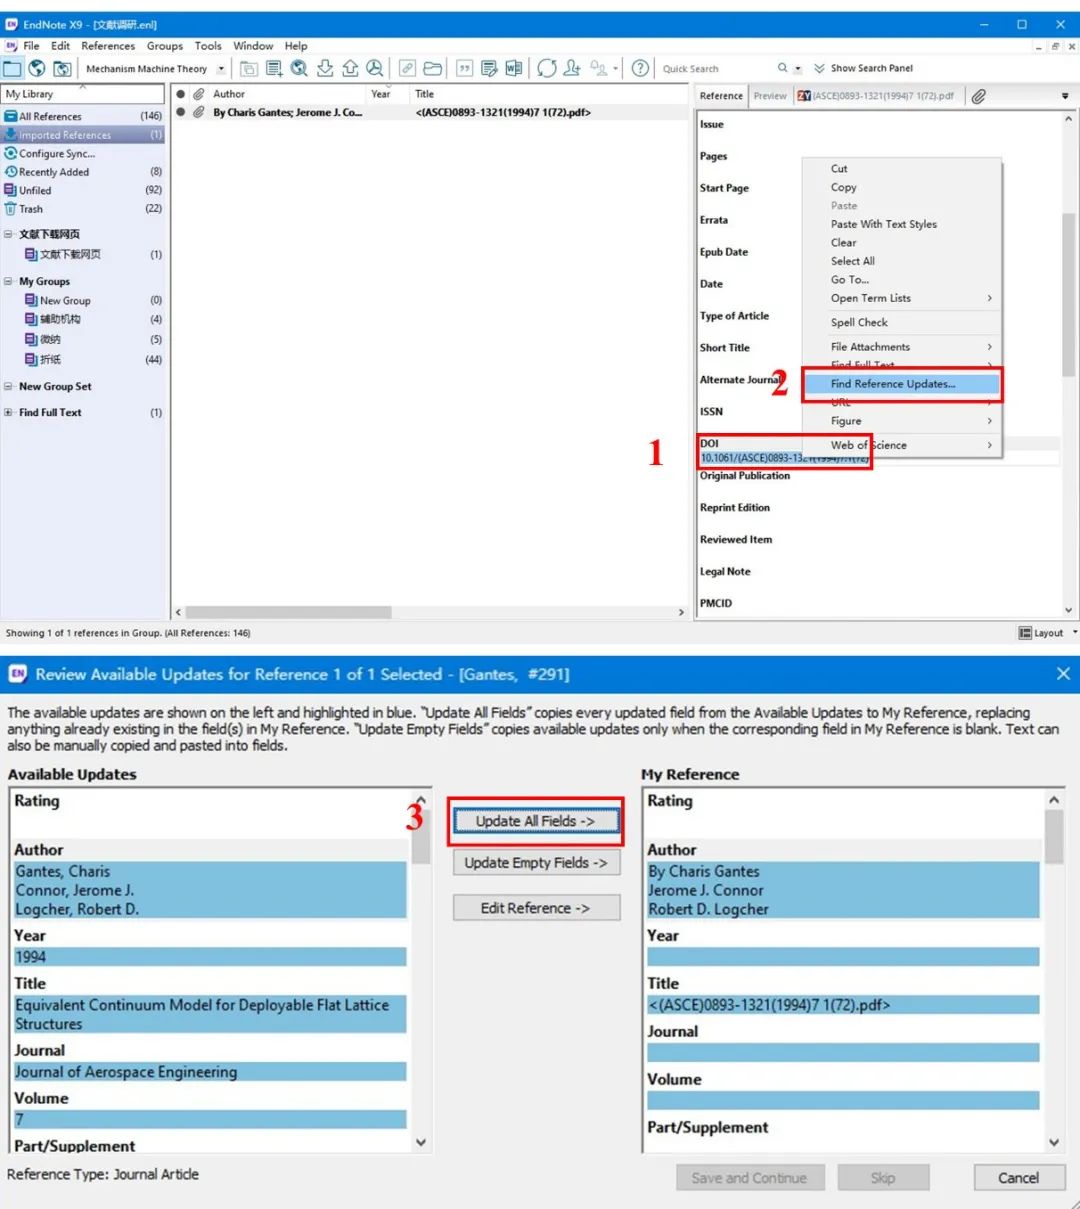Viewport: 1080px width, 1209px height.
Task: Select the Trash folder in the sidebar
Action: [x=31, y=208]
